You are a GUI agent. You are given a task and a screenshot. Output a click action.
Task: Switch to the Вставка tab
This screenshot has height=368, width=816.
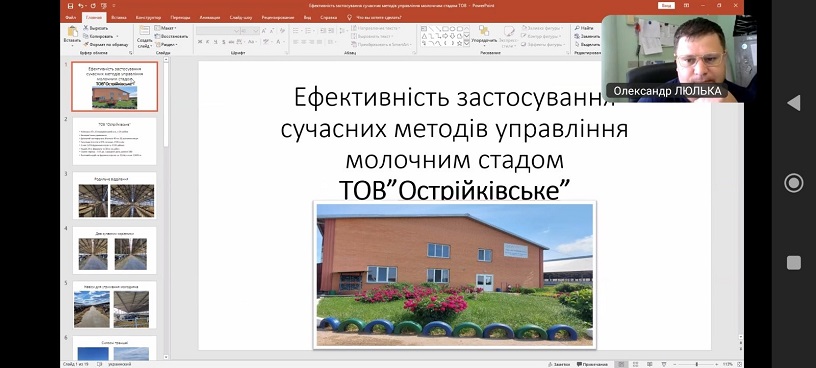tap(119, 17)
